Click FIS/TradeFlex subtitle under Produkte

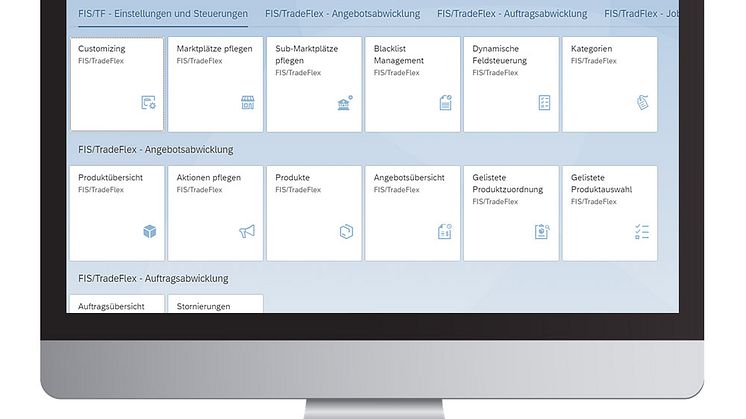[298, 190]
